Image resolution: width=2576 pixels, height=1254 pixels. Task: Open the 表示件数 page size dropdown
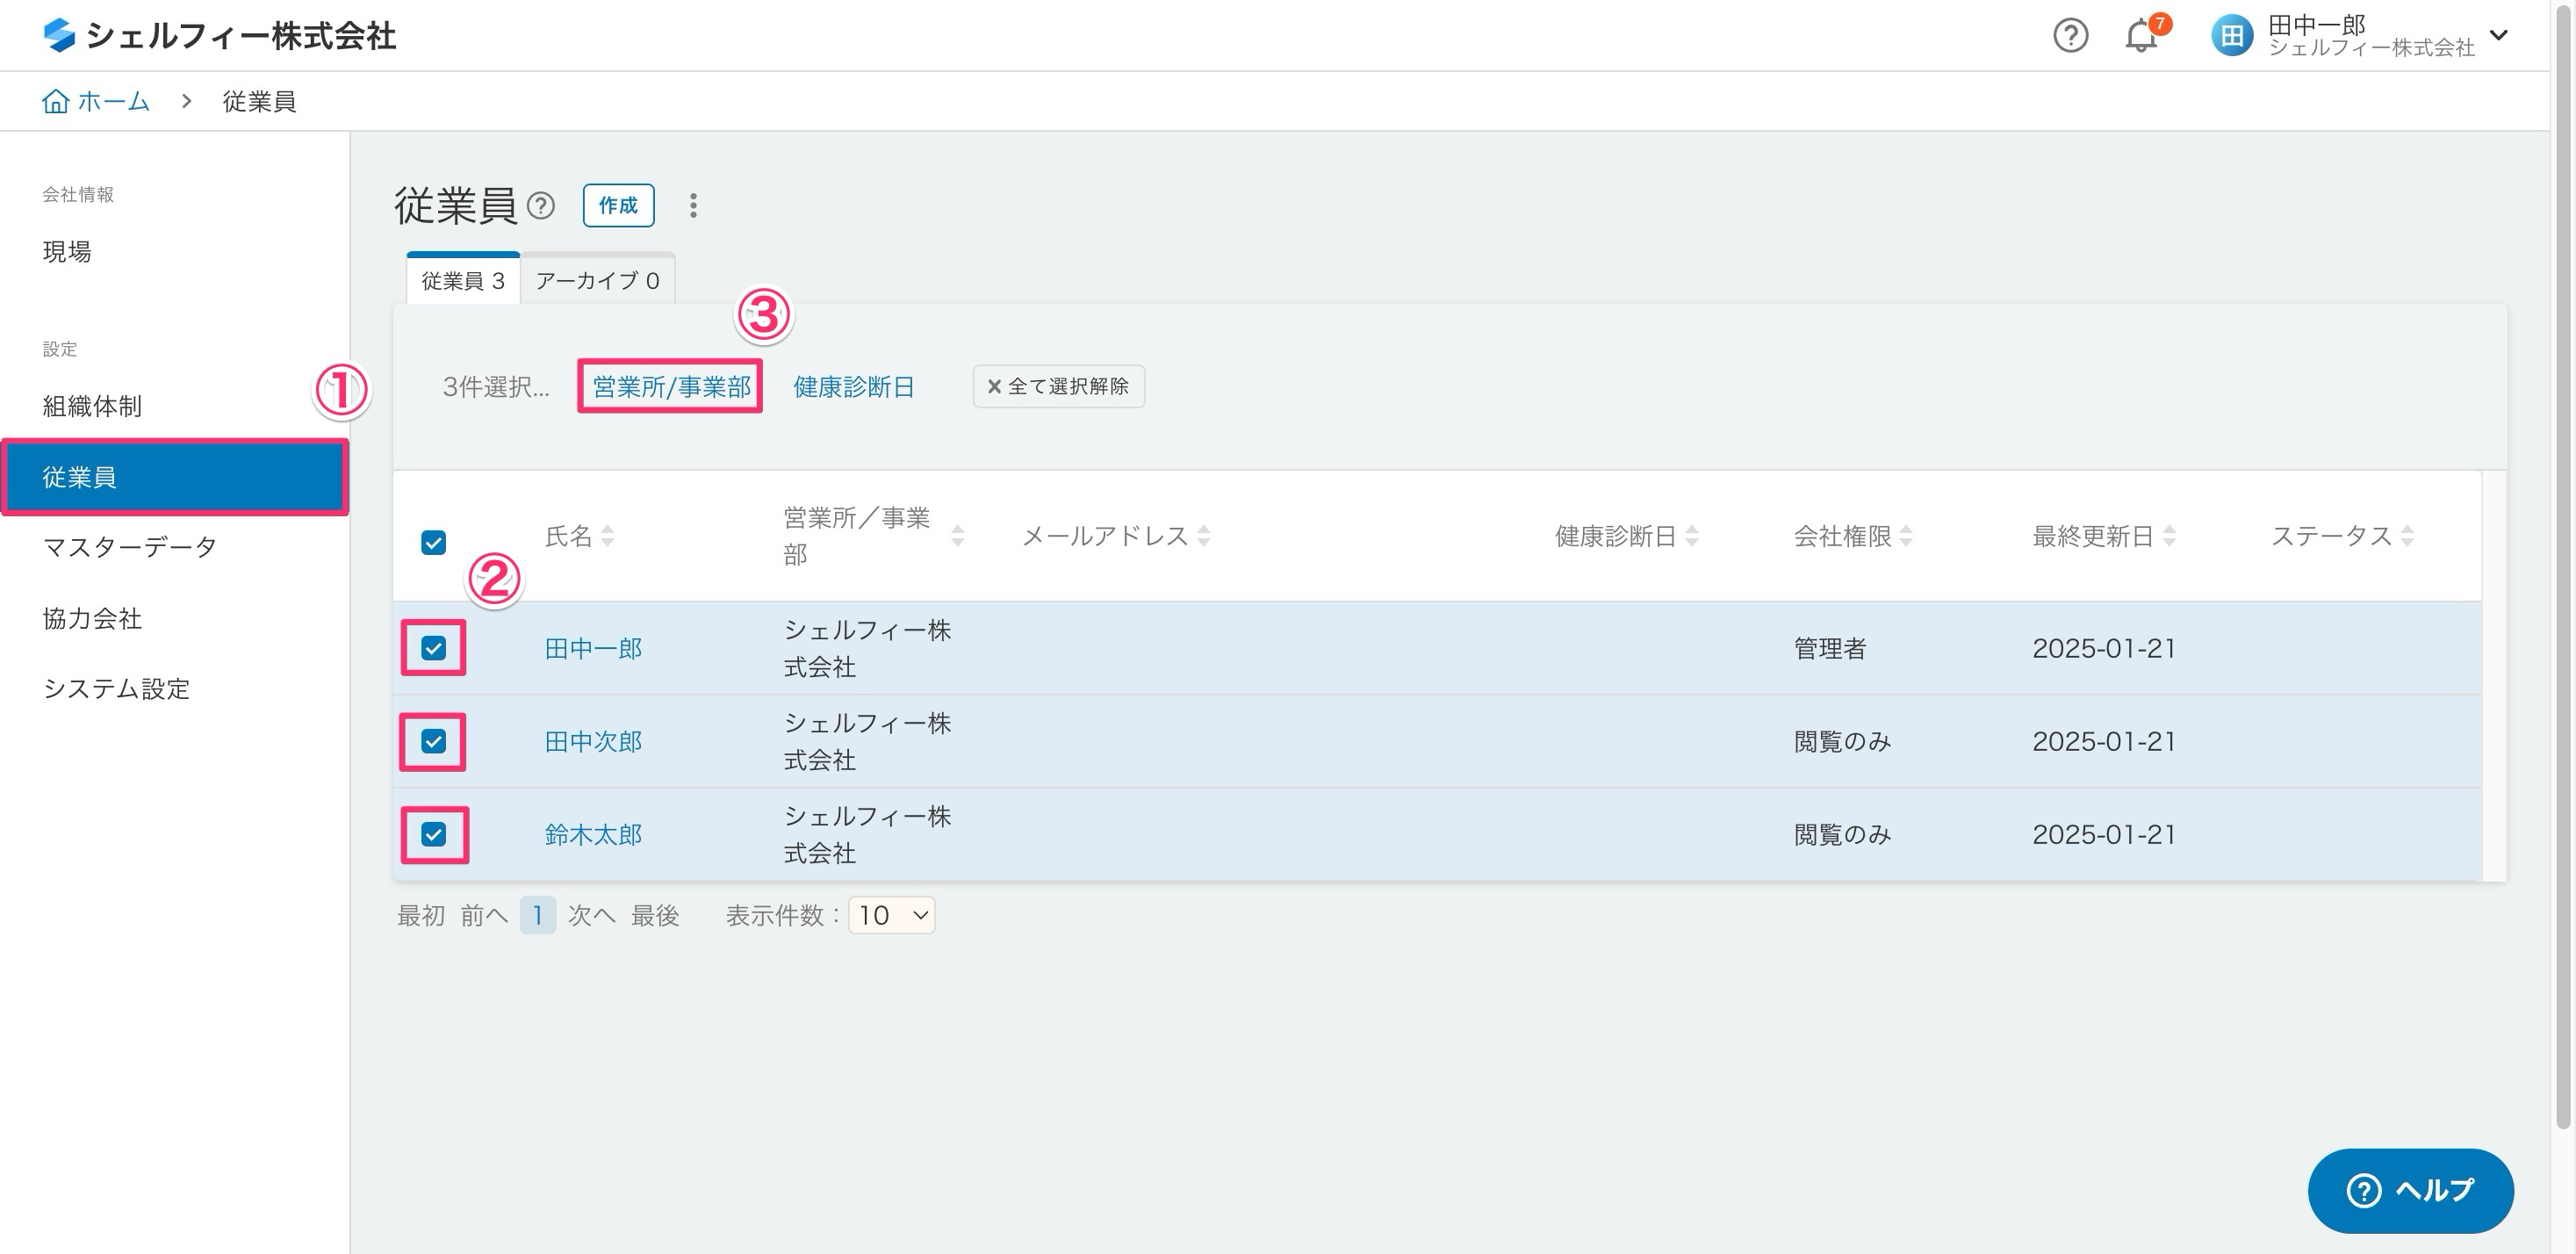[891, 915]
